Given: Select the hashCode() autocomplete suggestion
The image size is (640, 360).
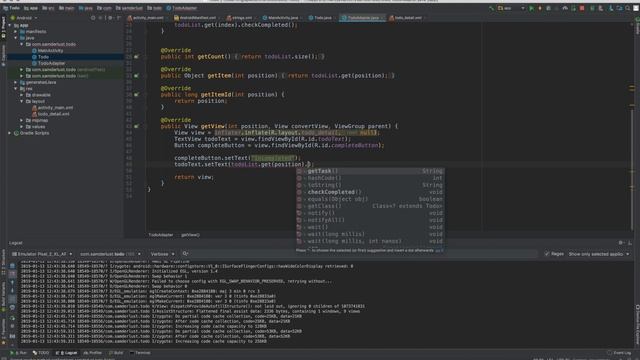Looking at the screenshot, I should pos(370,178).
